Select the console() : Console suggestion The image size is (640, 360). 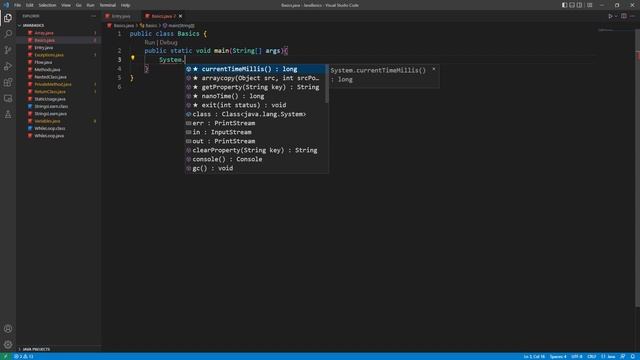(257, 159)
